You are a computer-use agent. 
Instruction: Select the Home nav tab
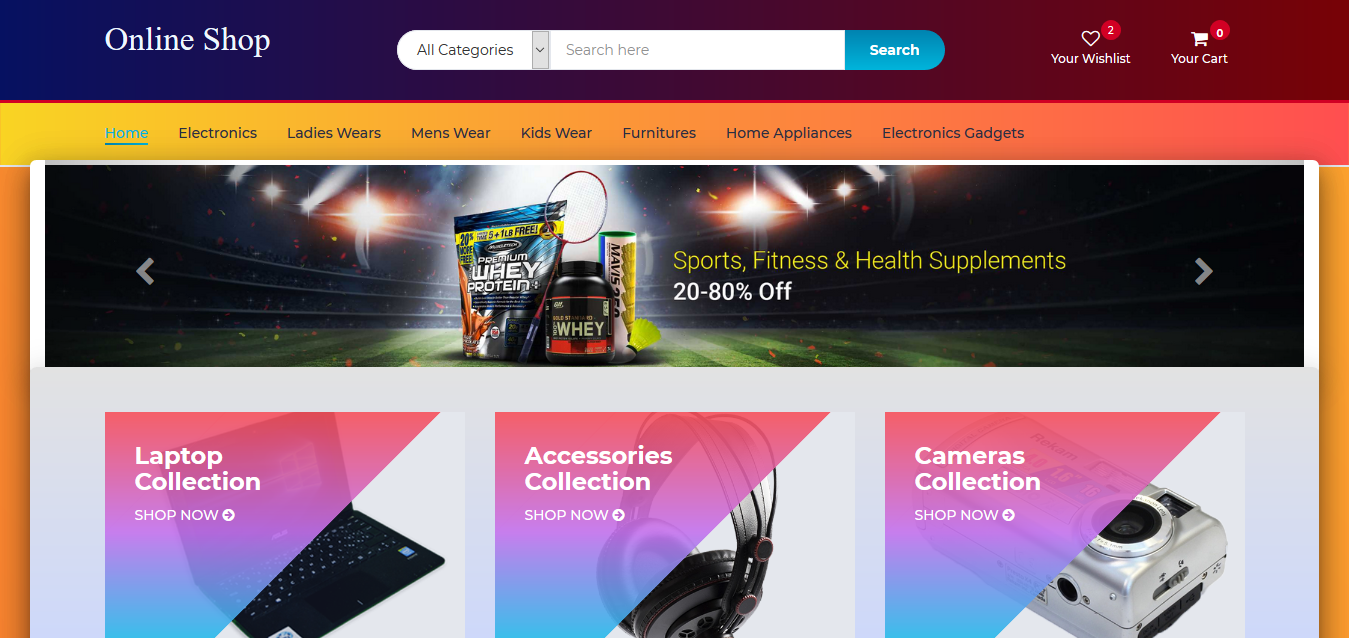coord(127,133)
